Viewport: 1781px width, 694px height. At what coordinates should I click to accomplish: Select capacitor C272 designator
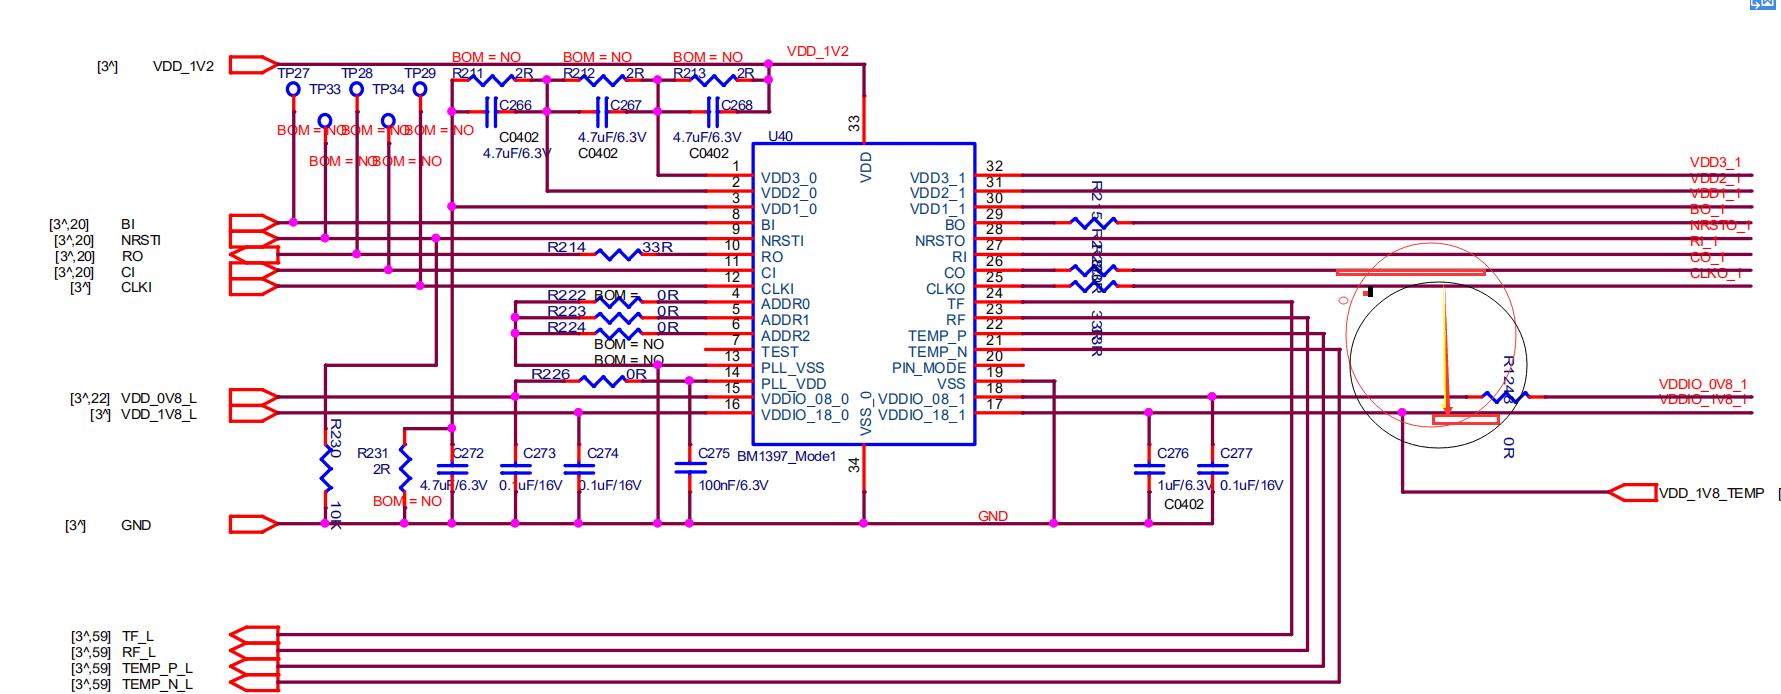pyautogui.click(x=468, y=453)
